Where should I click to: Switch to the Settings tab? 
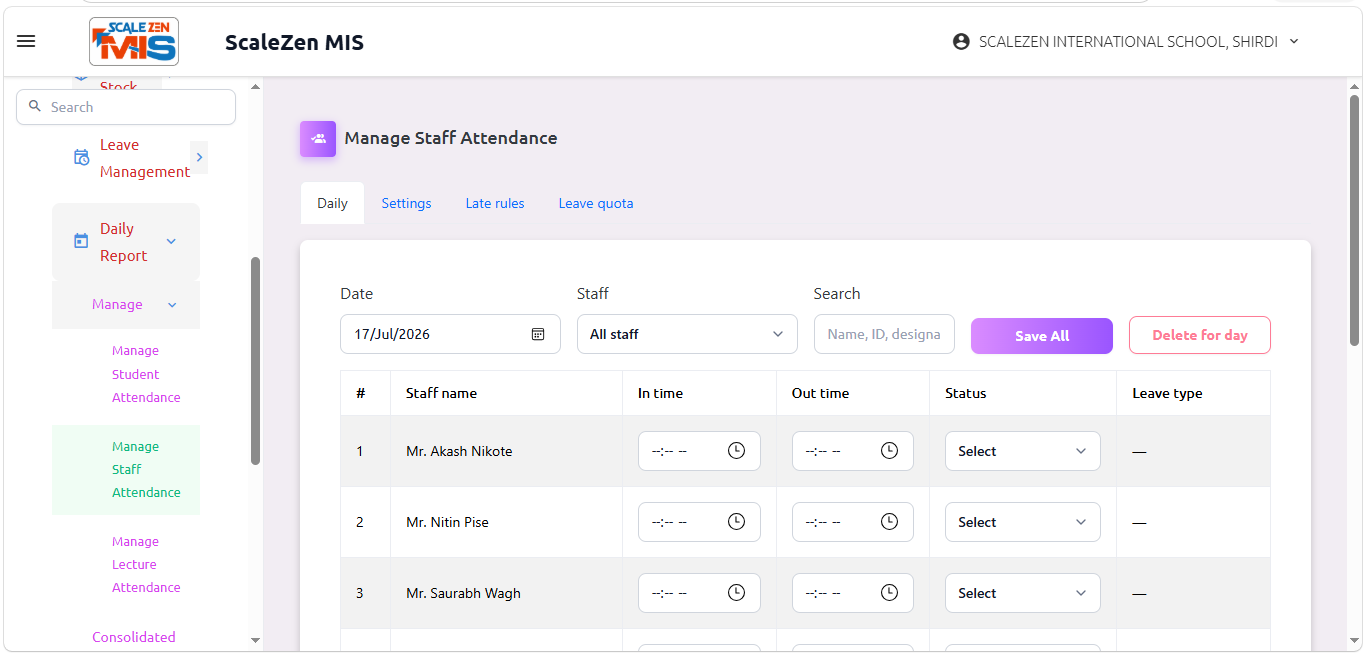406,203
